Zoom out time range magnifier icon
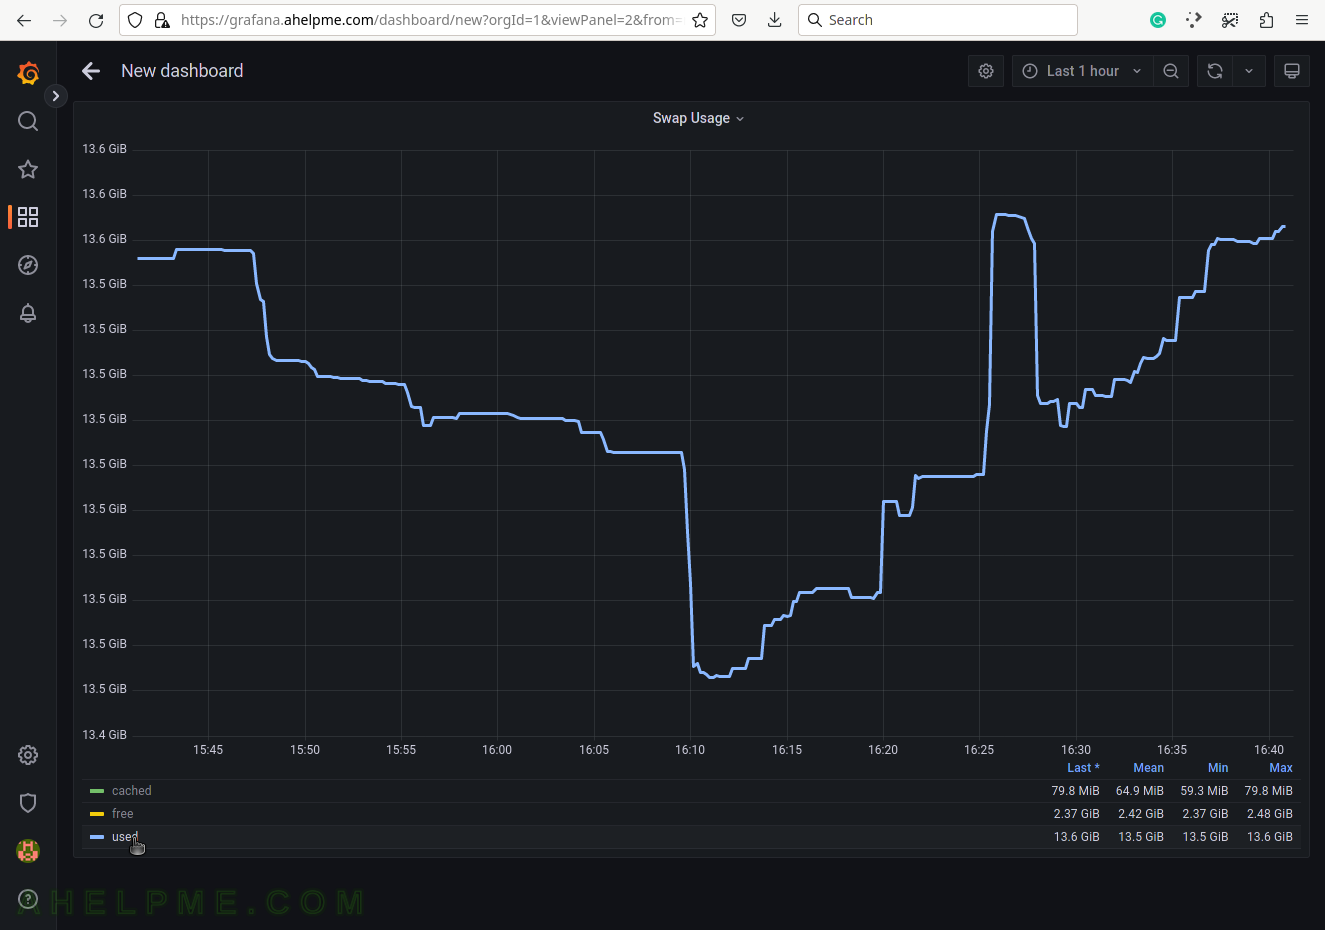Image resolution: width=1325 pixels, height=930 pixels. point(1171,71)
